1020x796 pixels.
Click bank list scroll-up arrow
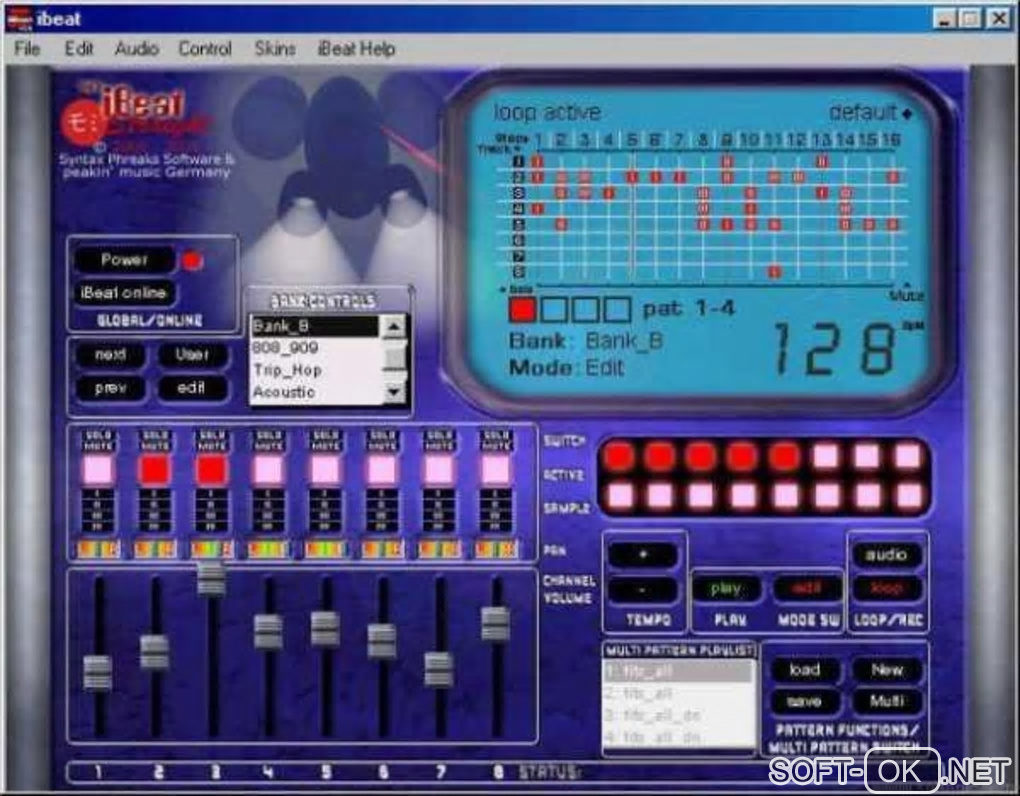pyautogui.click(x=394, y=326)
